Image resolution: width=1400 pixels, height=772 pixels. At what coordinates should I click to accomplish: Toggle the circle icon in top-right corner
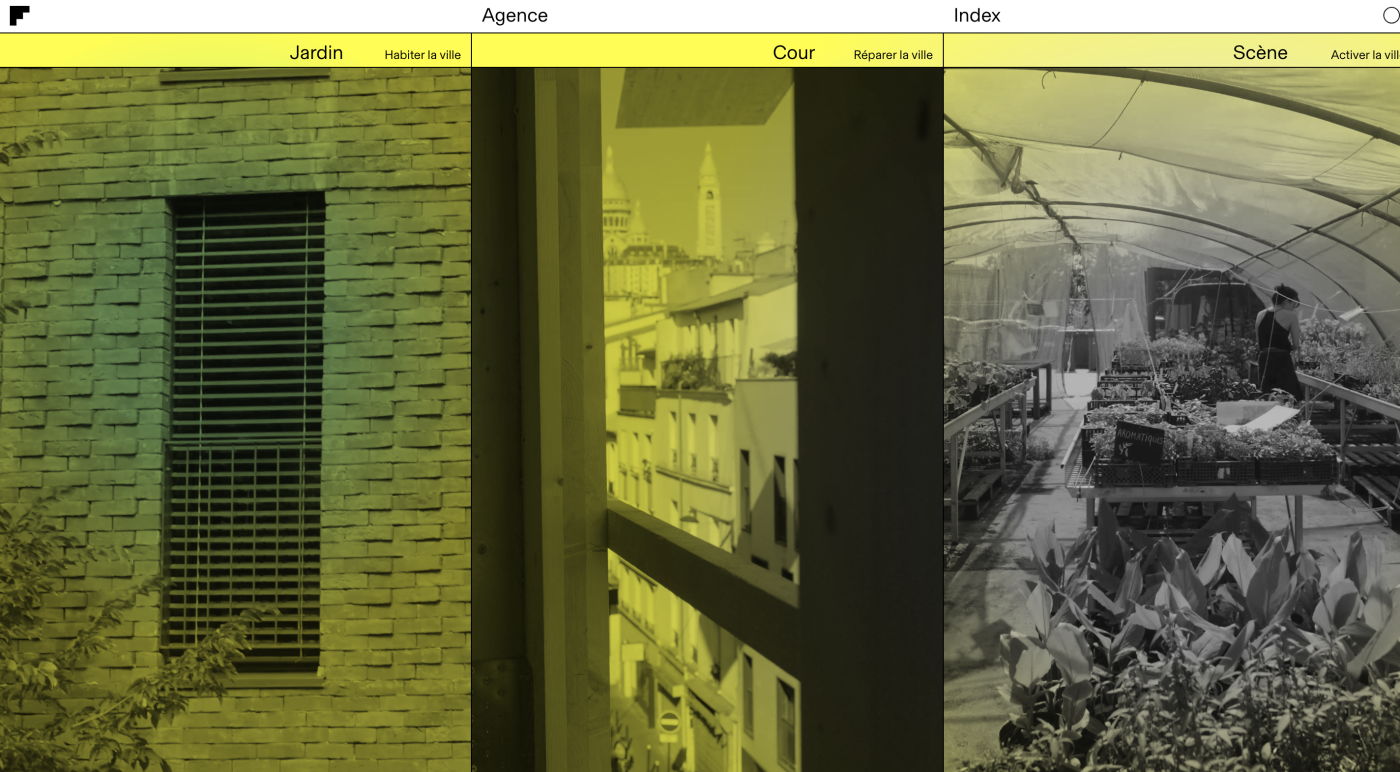tap(1390, 15)
